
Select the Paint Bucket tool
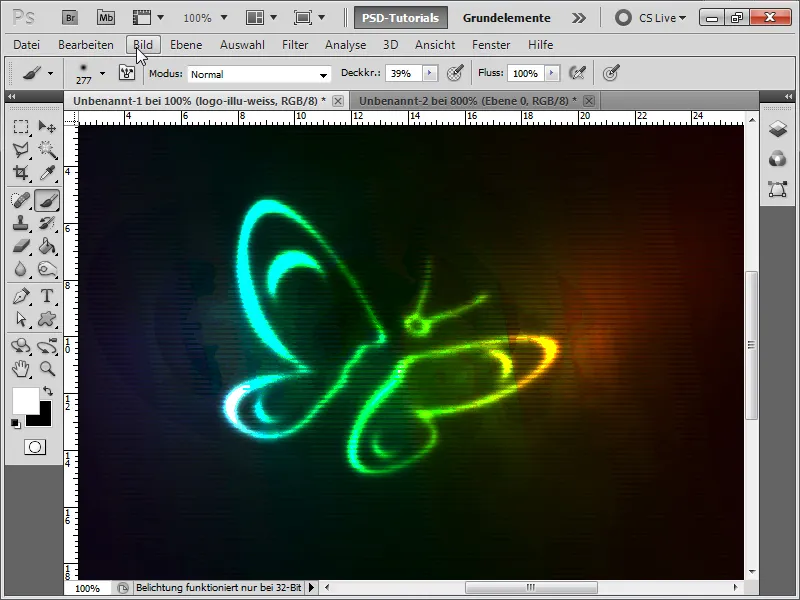[47, 246]
